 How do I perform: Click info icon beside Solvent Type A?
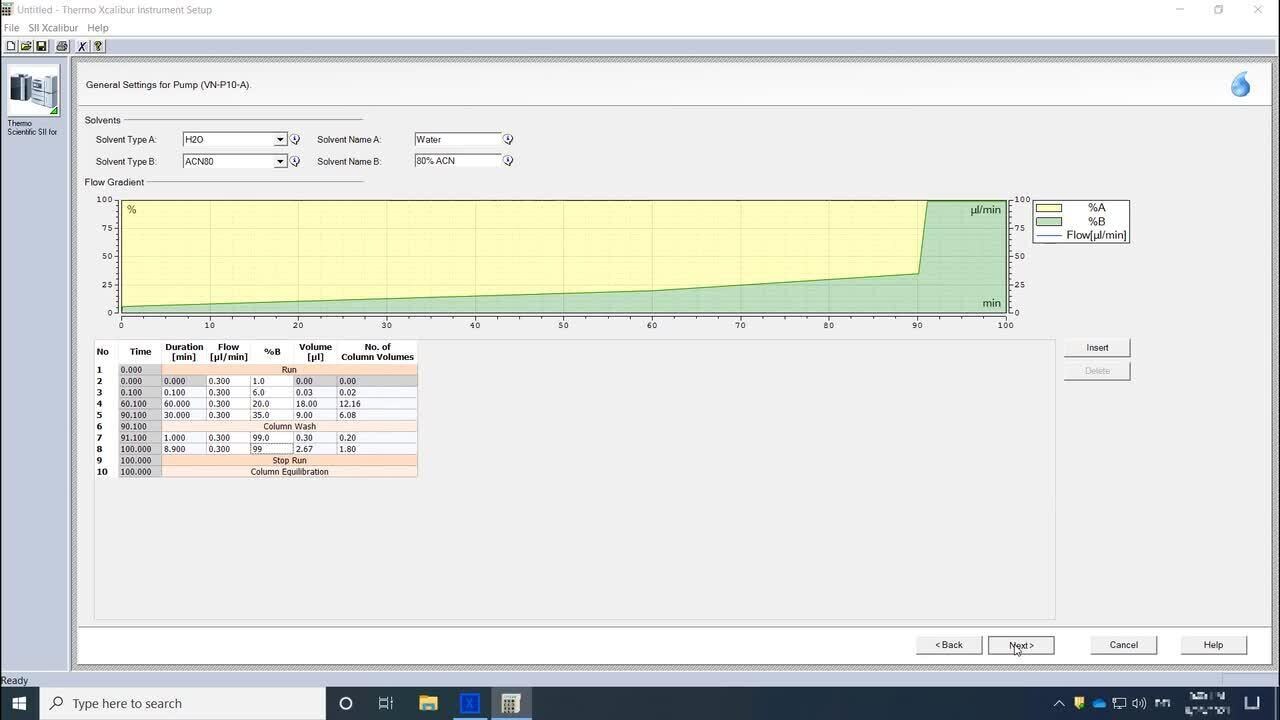pos(295,140)
